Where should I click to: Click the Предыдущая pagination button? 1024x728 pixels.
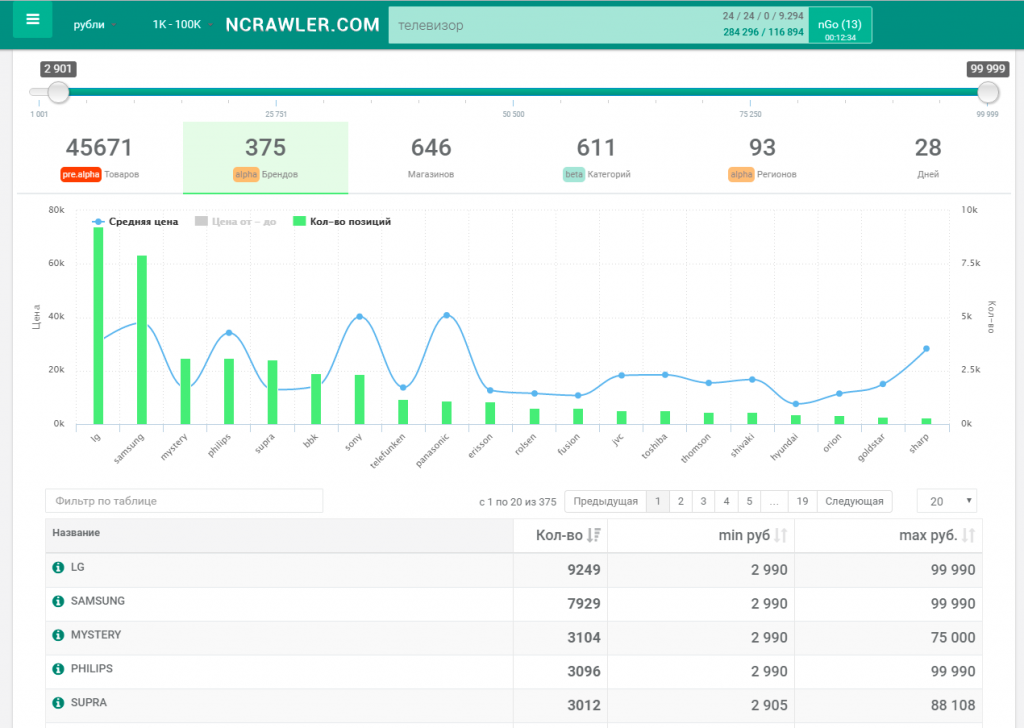click(605, 501)
